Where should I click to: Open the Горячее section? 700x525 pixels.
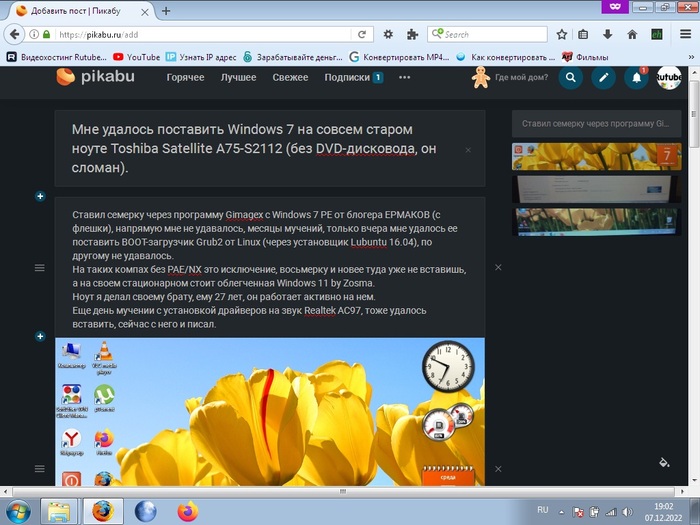pos(185,77)
